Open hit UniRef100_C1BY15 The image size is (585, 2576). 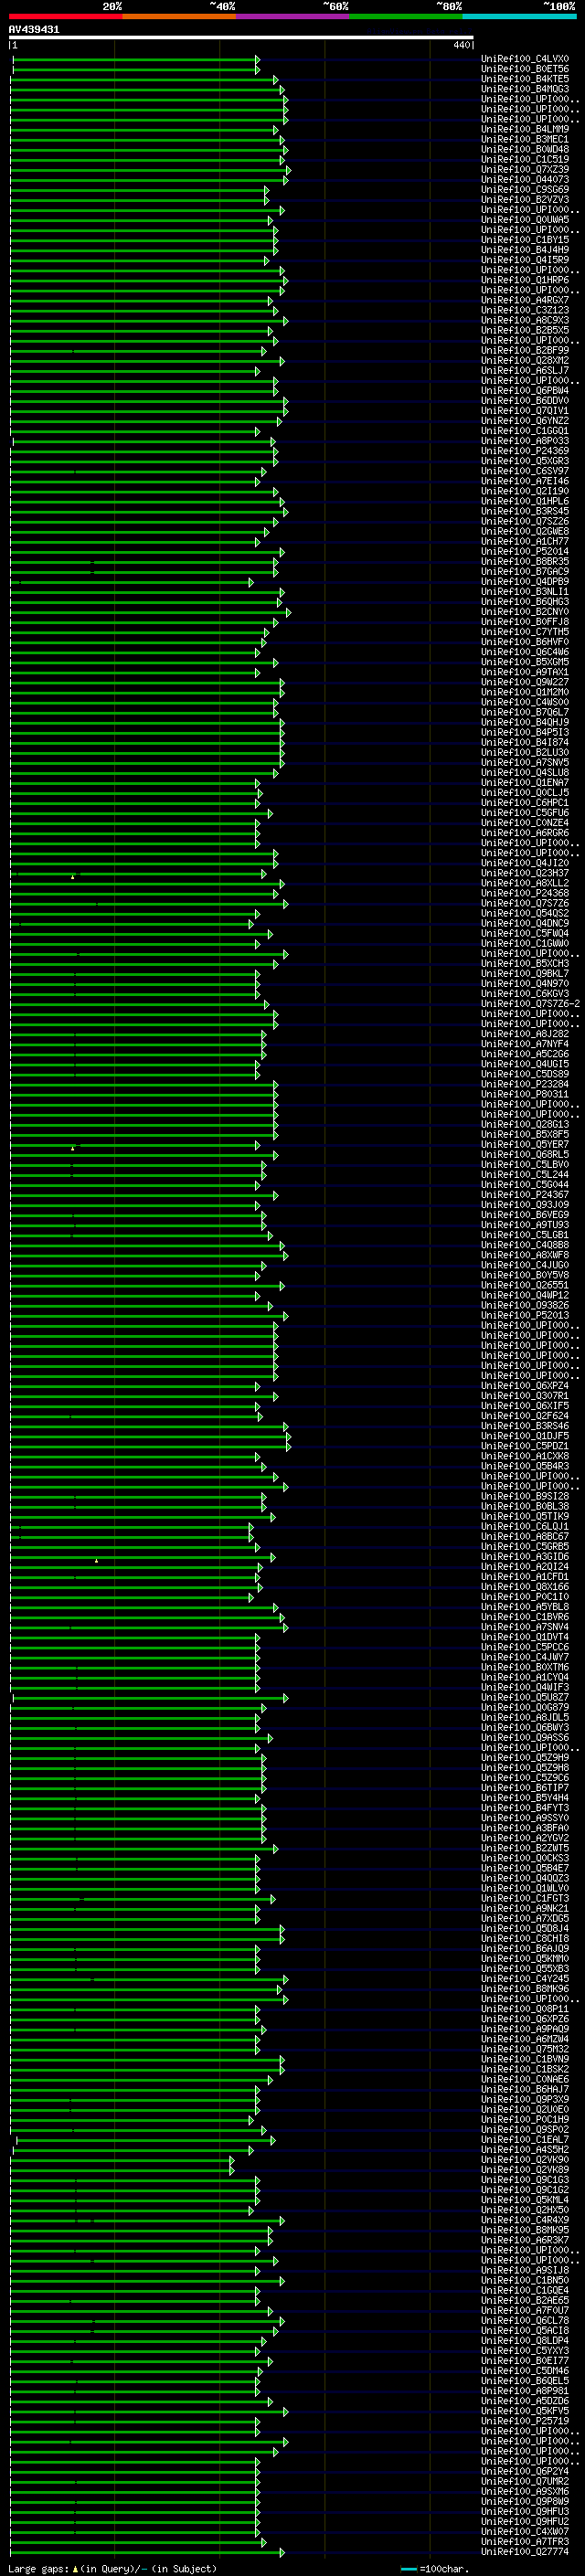525,240
